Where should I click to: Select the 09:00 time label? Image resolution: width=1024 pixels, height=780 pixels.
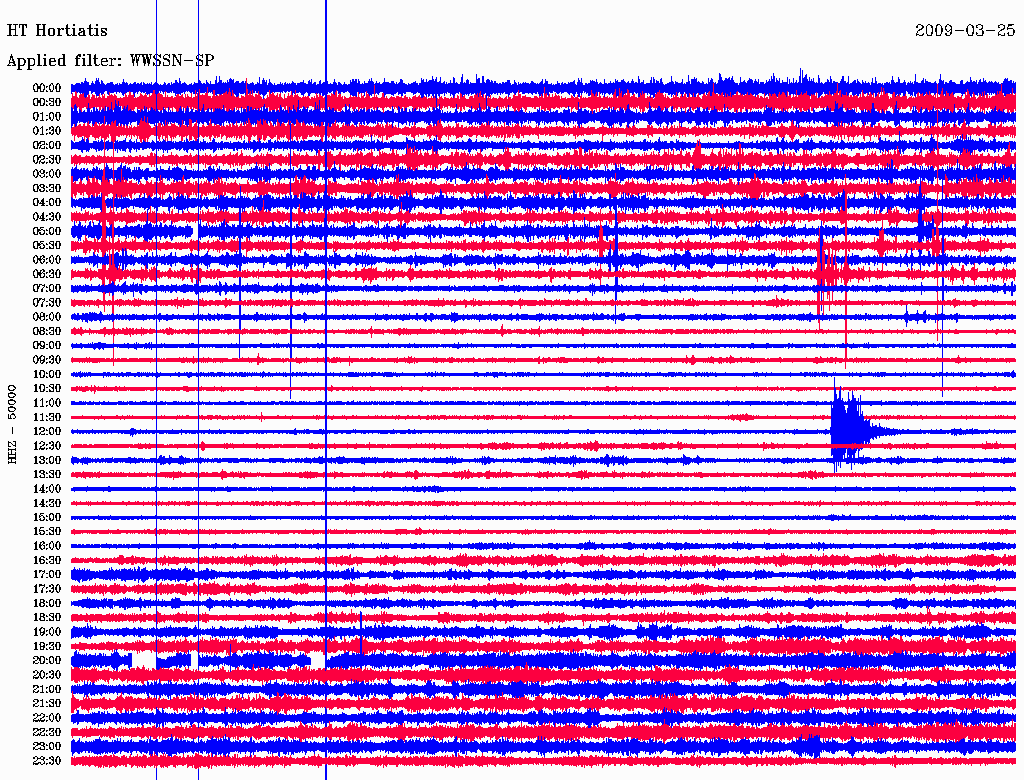47,346
